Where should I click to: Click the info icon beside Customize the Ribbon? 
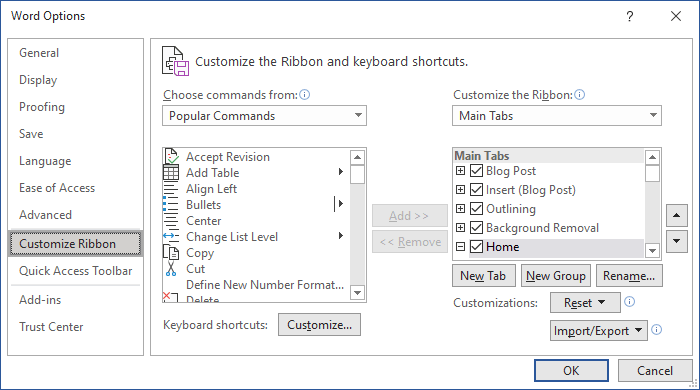[579, 95]
